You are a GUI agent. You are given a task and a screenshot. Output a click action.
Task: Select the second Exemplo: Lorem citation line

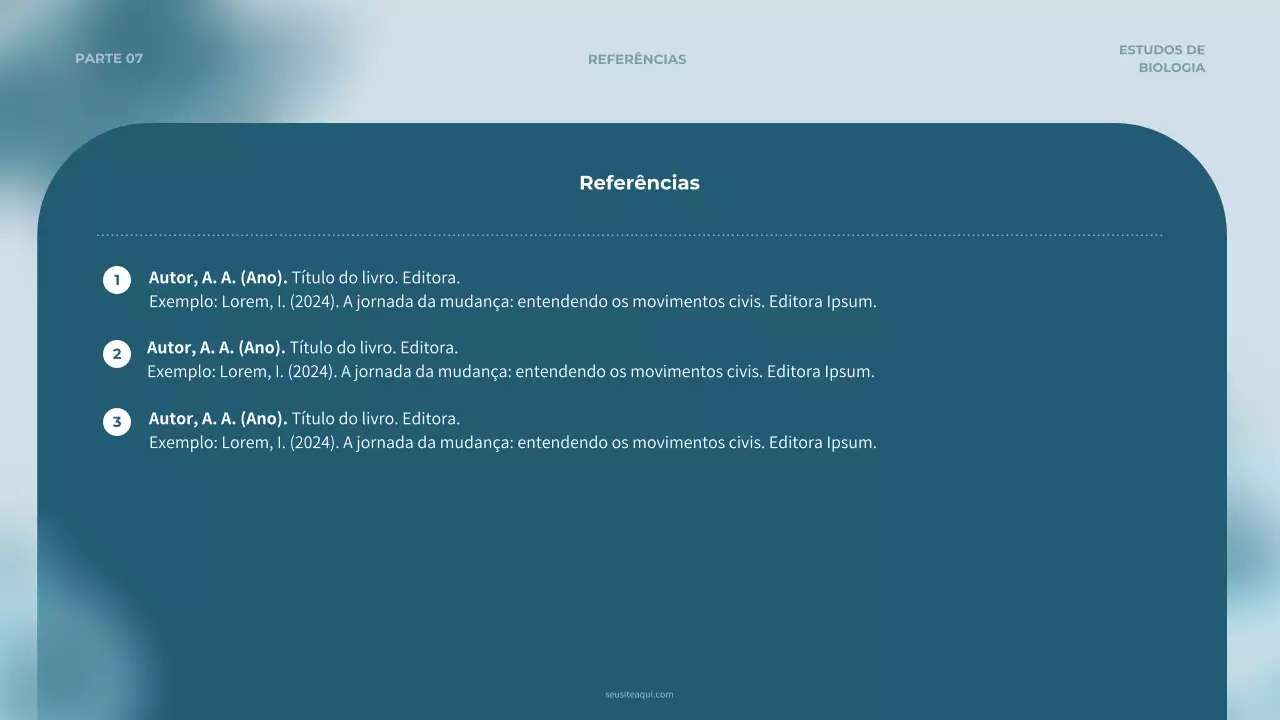click(510, 371)
